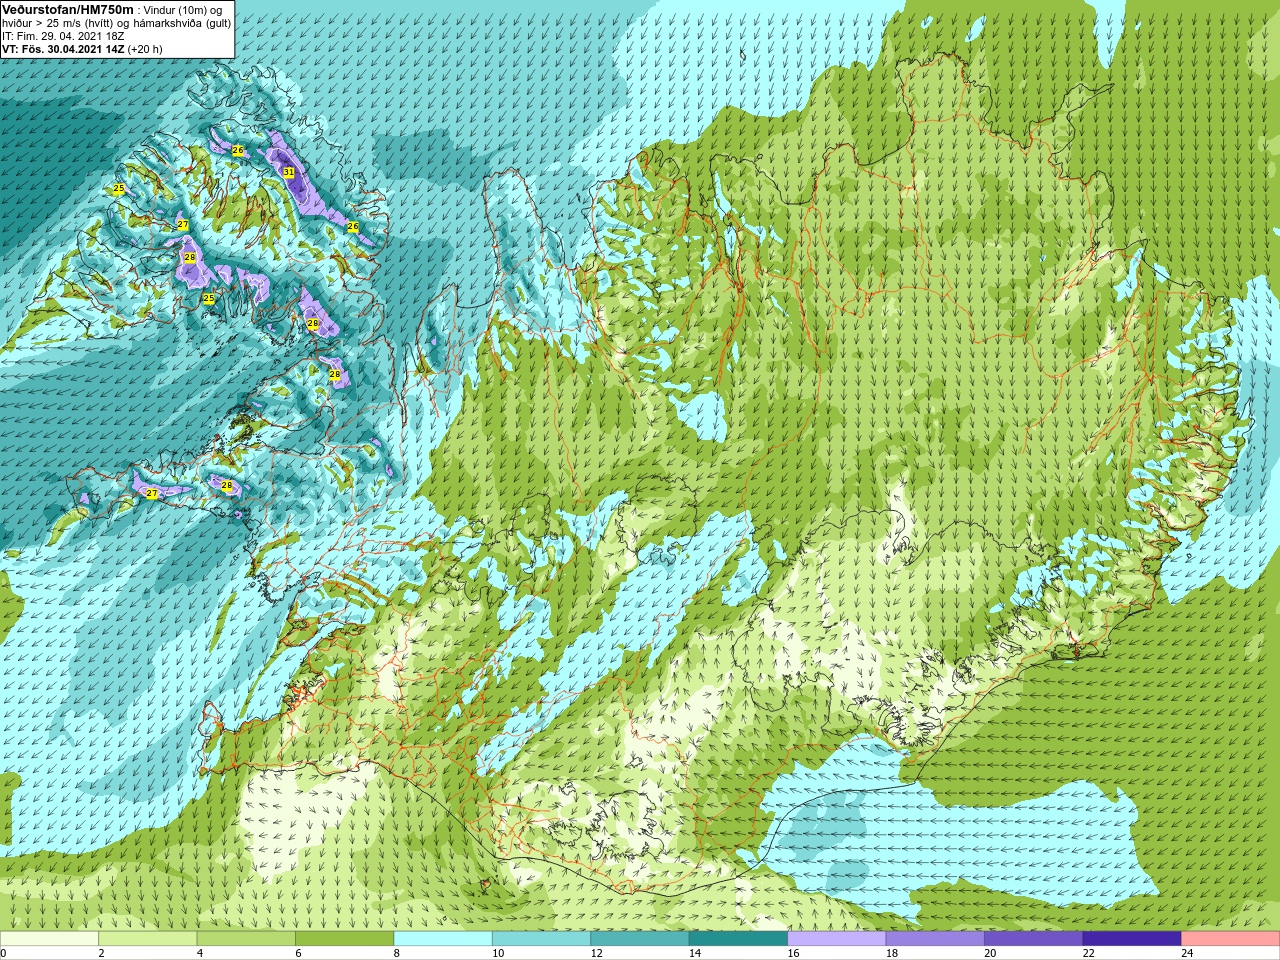Click the 6–8 m/s dark green legend swatch
The height and width of the screenshot is (960, 1280).
pyautogui.click(x=345, y=939)
